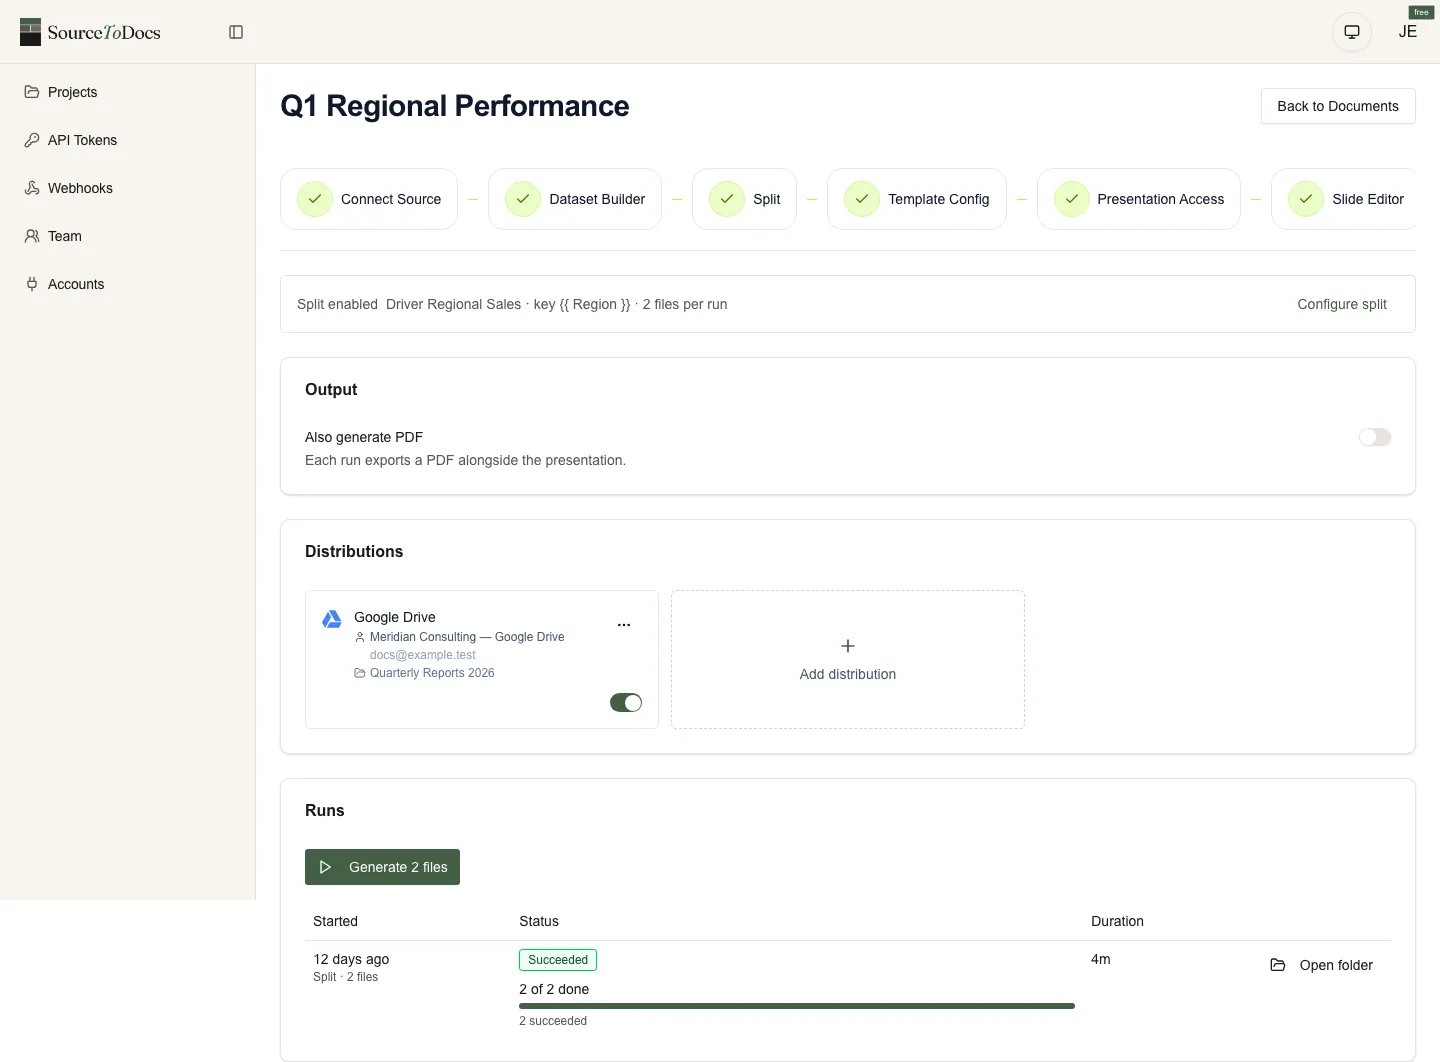Click the run progress bar
Screen dimensions: 1440x1062
(797, 1006)
